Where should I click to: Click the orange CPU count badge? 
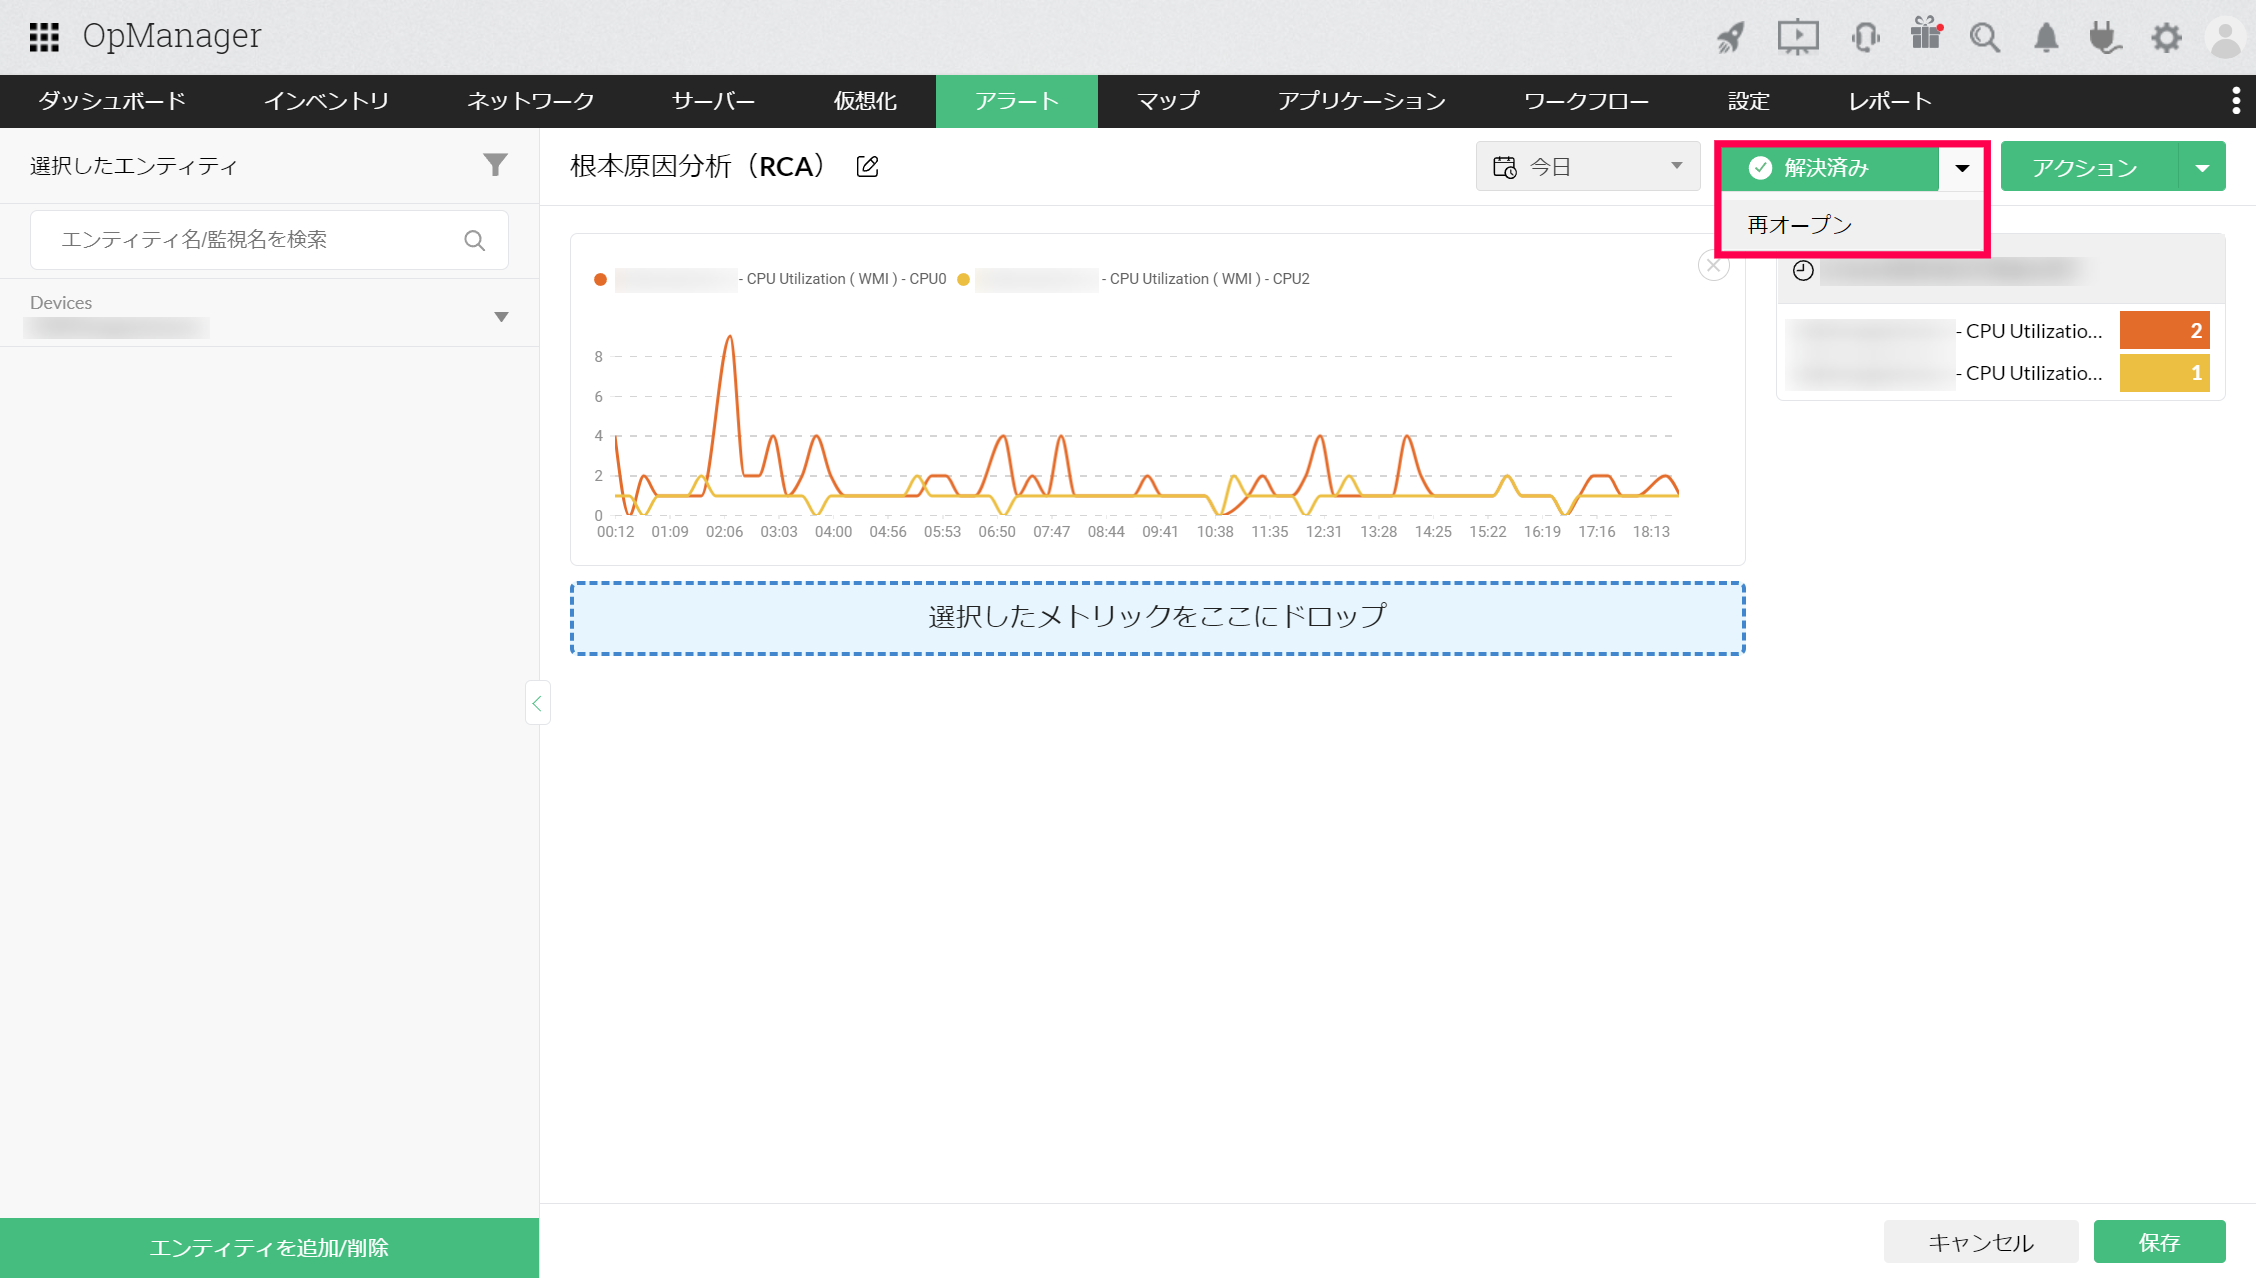coord(2164,331)
